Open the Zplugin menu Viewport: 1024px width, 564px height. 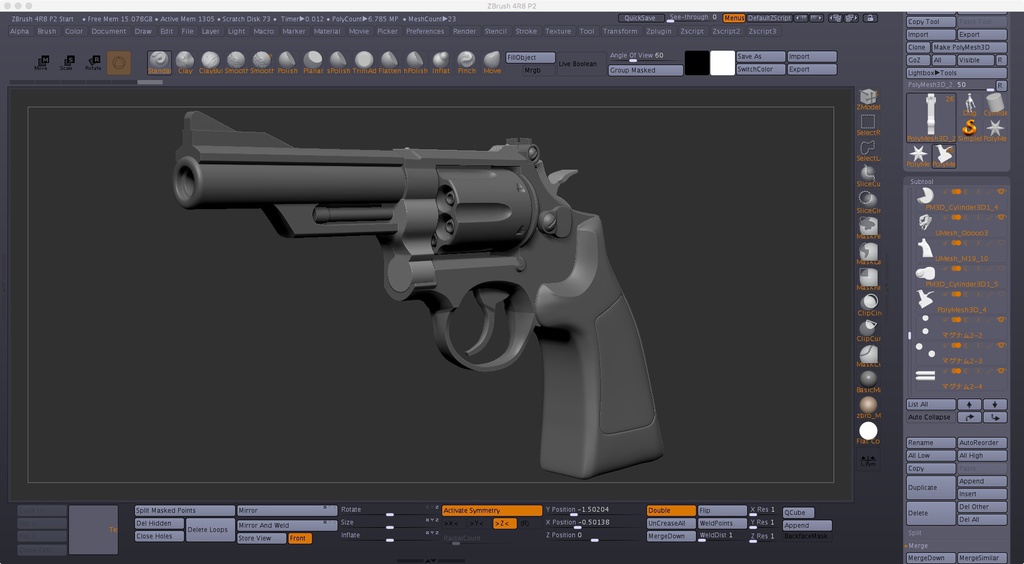659,31
